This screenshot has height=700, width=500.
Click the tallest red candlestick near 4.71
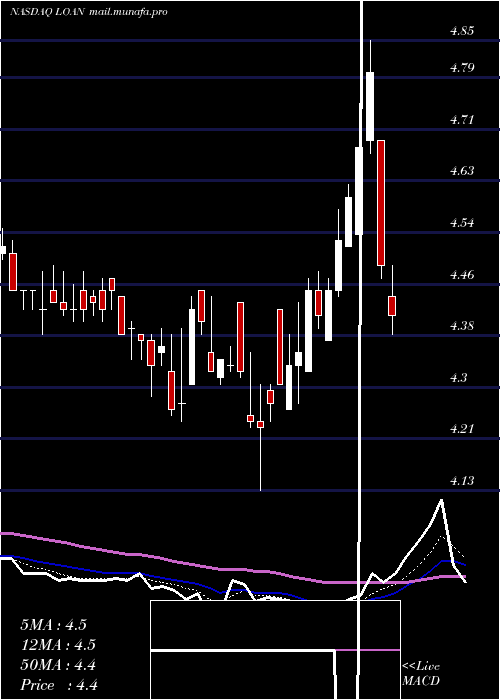coord(381,203)
